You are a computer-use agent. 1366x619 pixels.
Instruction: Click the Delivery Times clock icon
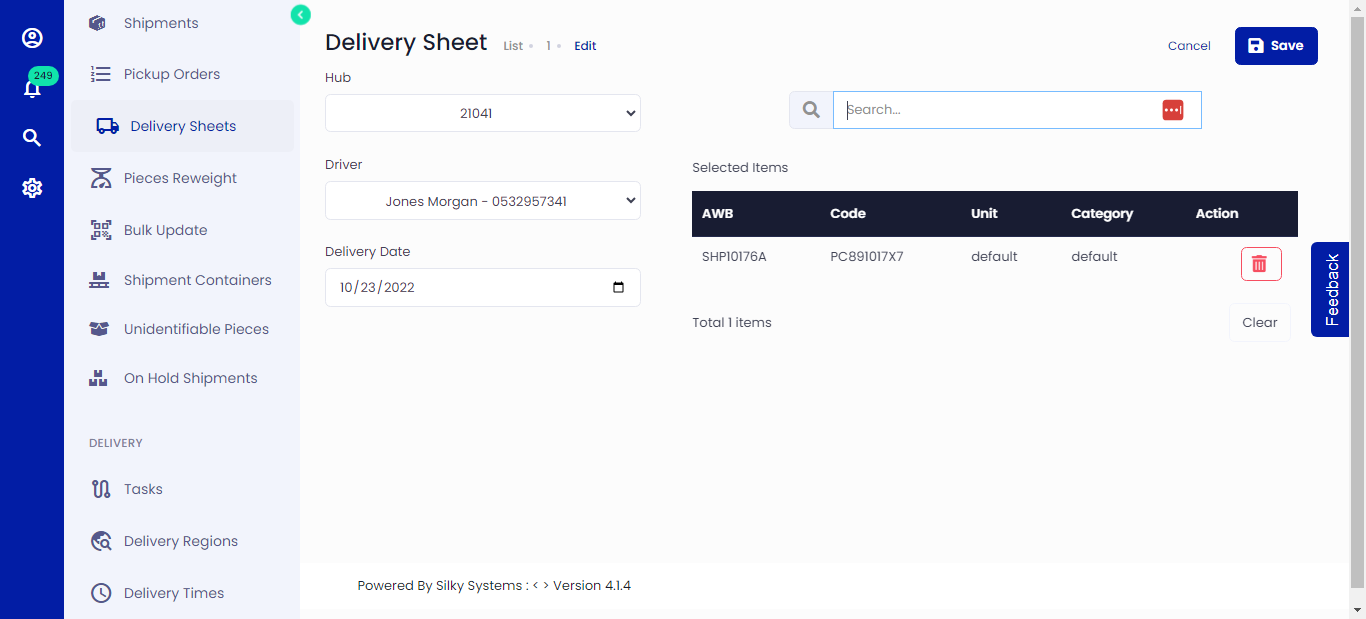point(101,592)
